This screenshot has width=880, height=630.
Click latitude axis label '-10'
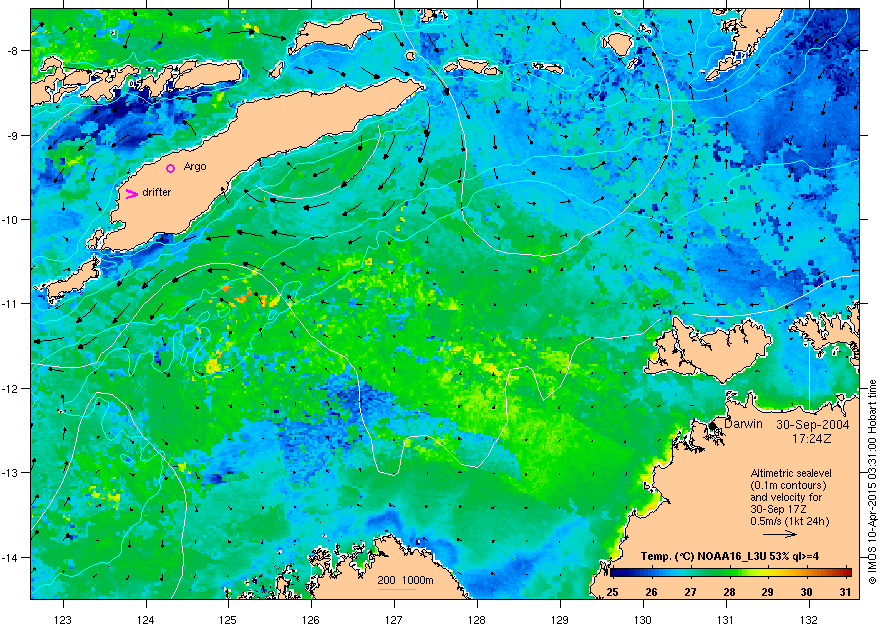point(10,220)
